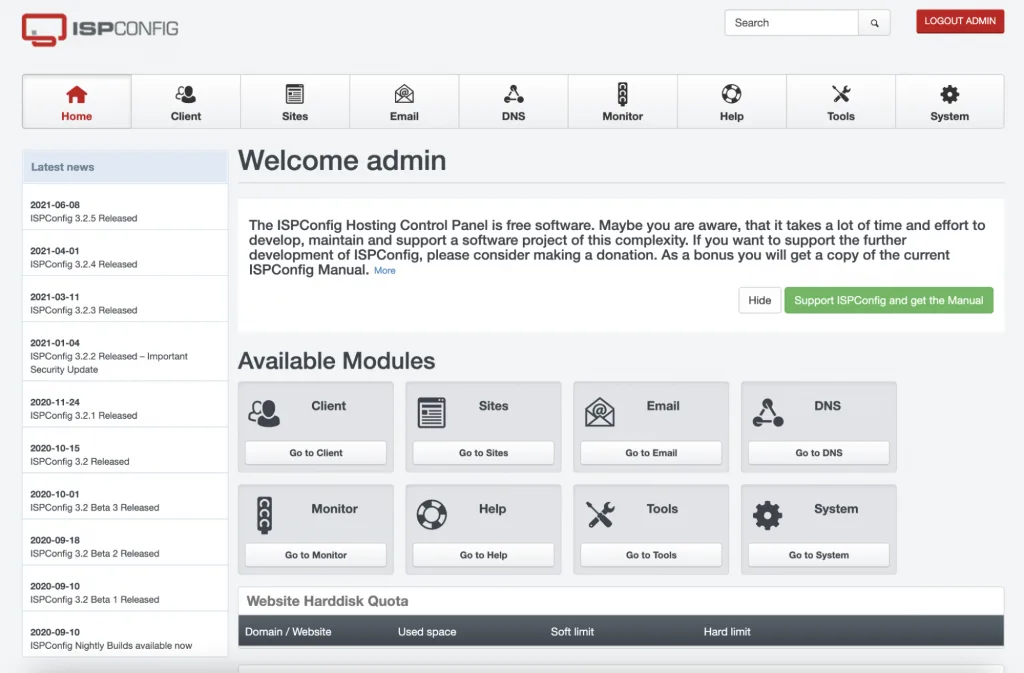This screenshot has width=1024, height=673.
Task: Click the Go to Monitor button
Action: [316, 555]
